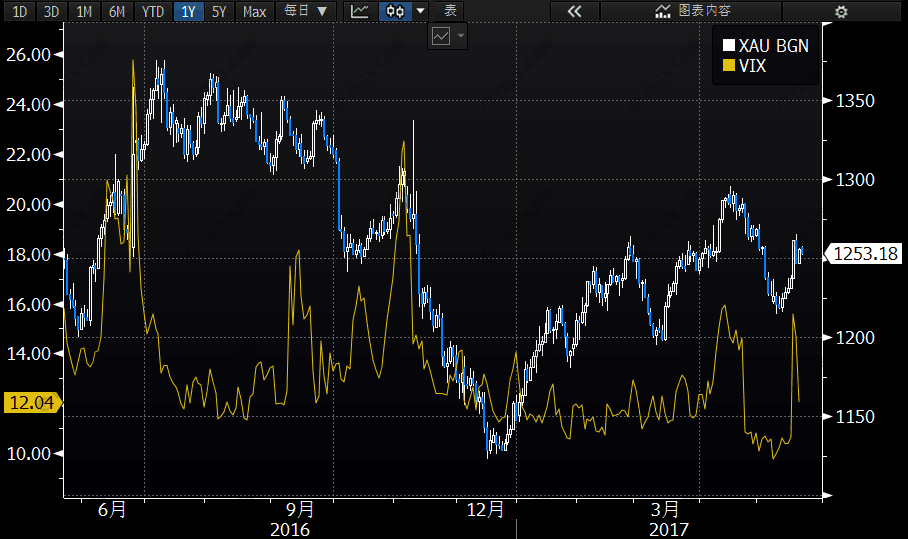Select XAU BGN legend label
The height and width of the screenshot is (539, 908).
tap(774, 46)
